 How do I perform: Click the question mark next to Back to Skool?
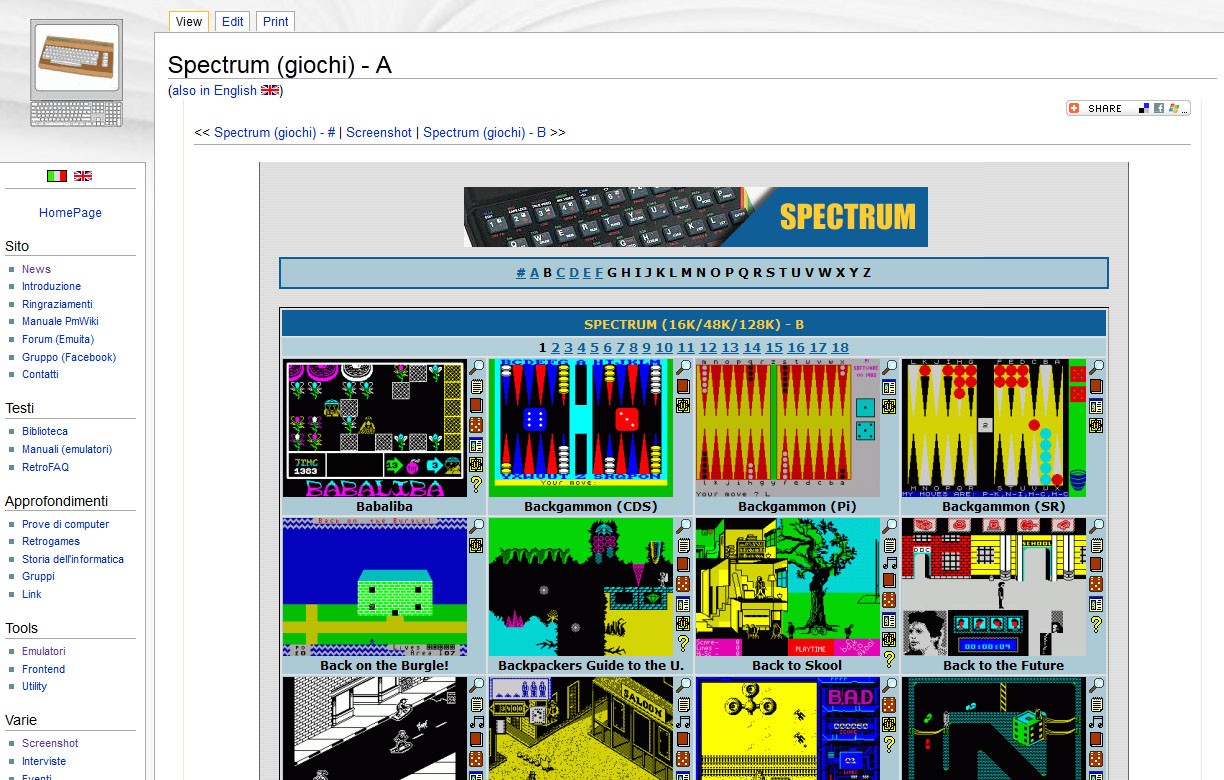pyautogui.click(x=889, y=659)
